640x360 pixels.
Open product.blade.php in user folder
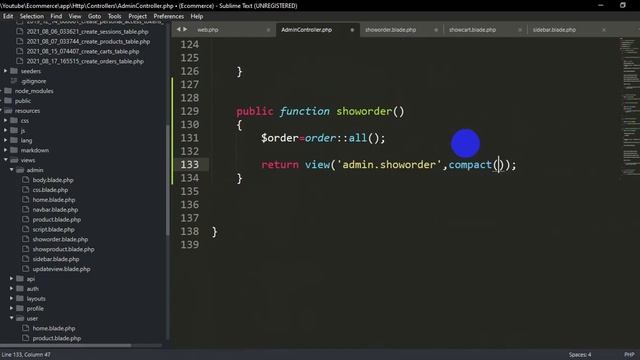click(x=57, y=338)
